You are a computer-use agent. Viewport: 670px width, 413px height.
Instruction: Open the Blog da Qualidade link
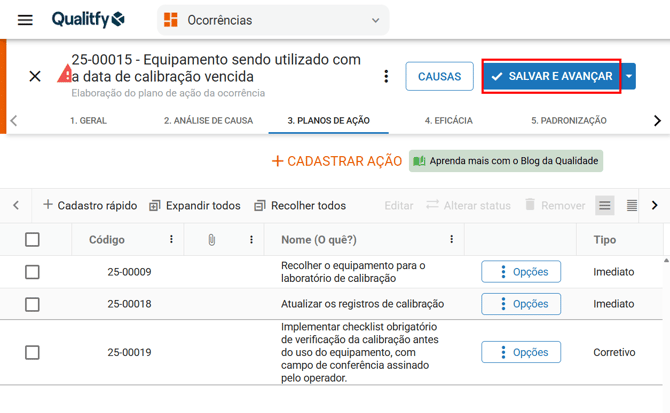[x=506, y=161]
